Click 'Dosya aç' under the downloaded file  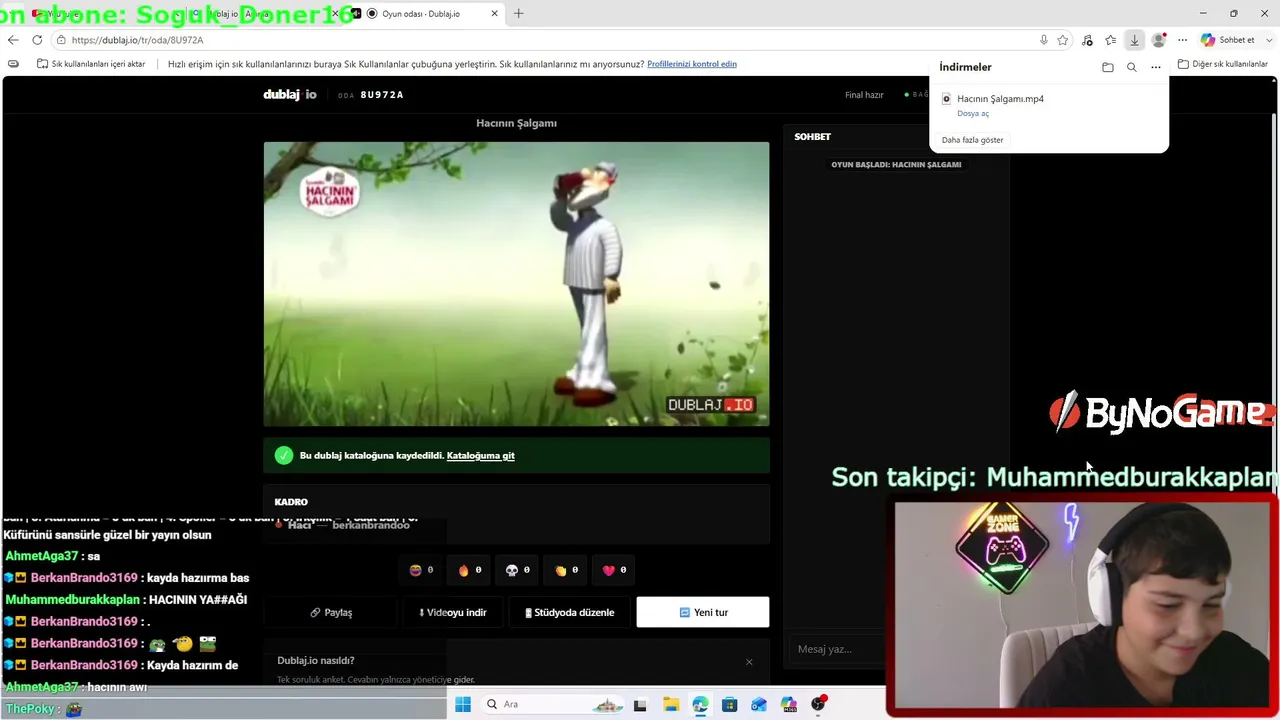pos(973,114)
